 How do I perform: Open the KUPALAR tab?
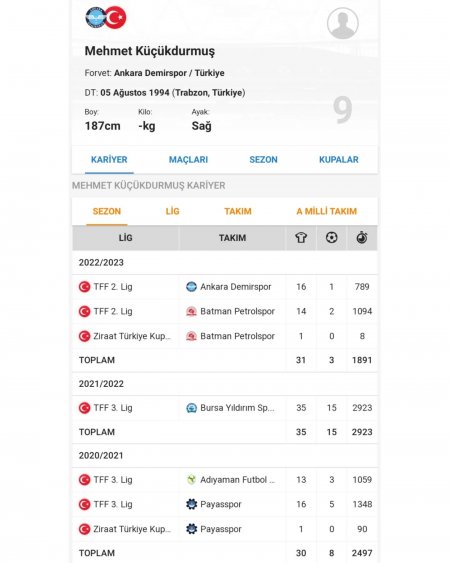[339, 160]
